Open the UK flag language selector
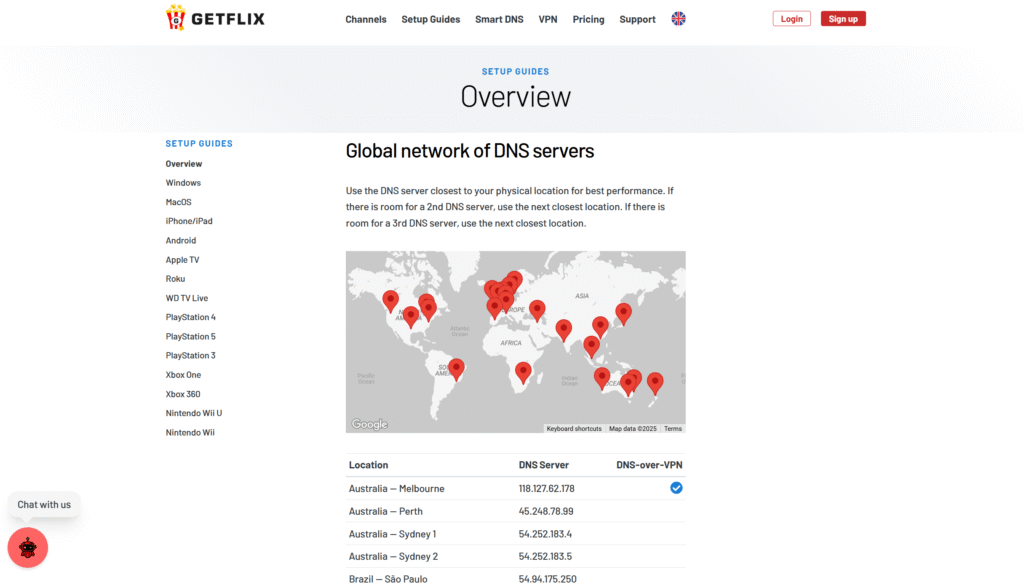 click(x=679, y=19)
